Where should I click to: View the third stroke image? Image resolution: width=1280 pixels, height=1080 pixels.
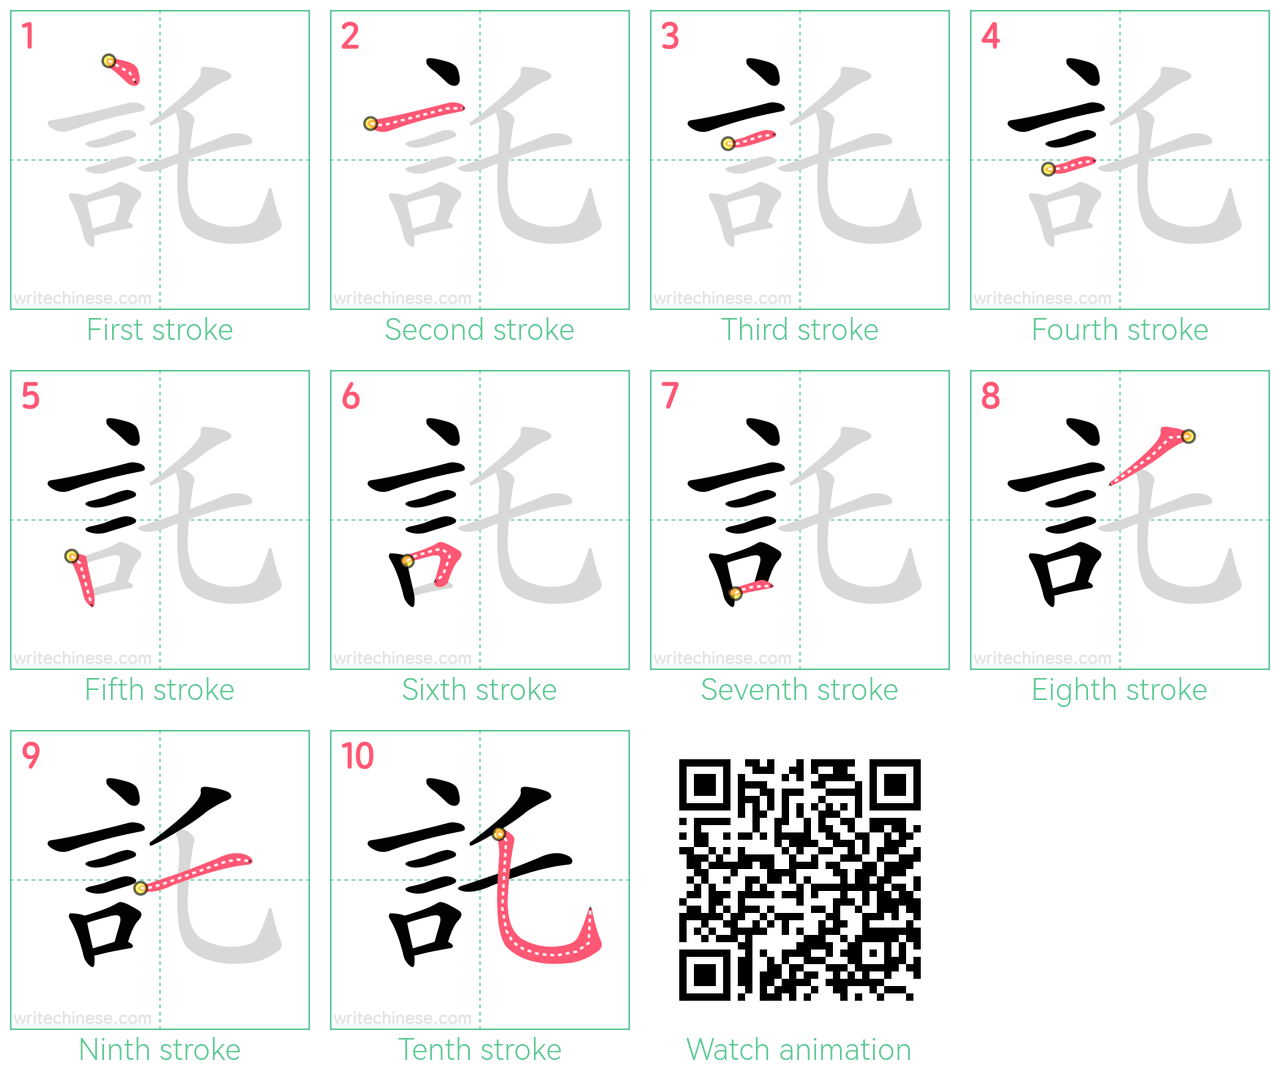800,160
